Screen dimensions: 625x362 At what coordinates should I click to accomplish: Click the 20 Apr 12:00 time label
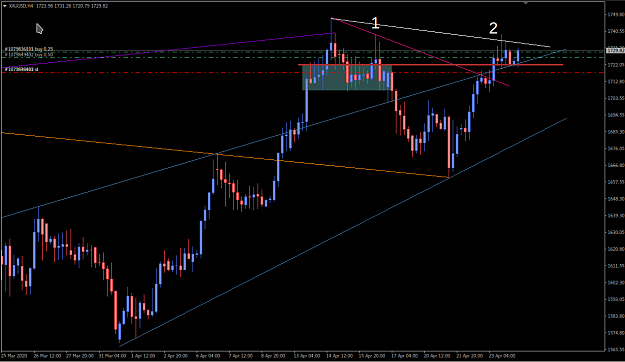437,356
